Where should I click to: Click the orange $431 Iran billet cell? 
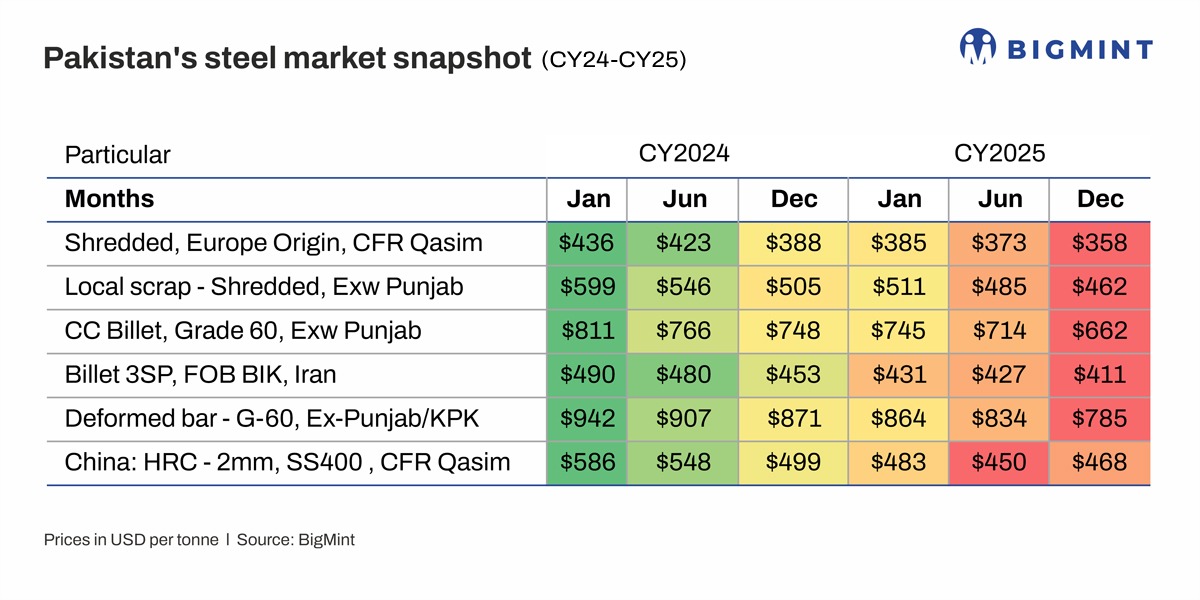pos(899,375)
